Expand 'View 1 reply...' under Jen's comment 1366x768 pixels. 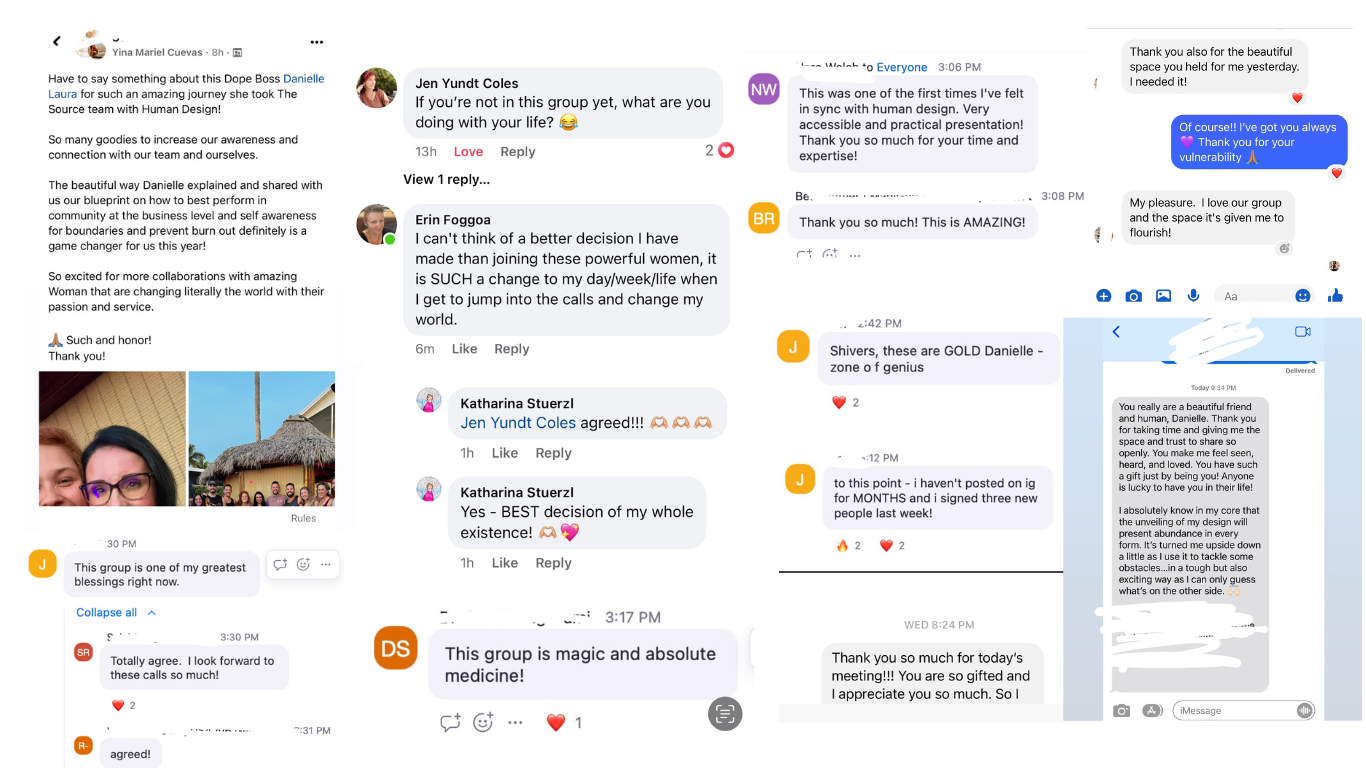(x=446, y=179)
